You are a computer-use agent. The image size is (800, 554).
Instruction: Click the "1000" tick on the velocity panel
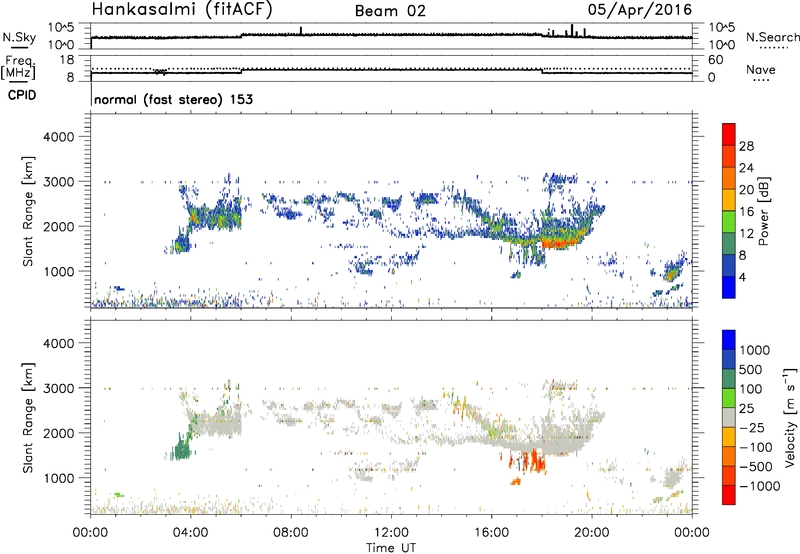(59, 479)
